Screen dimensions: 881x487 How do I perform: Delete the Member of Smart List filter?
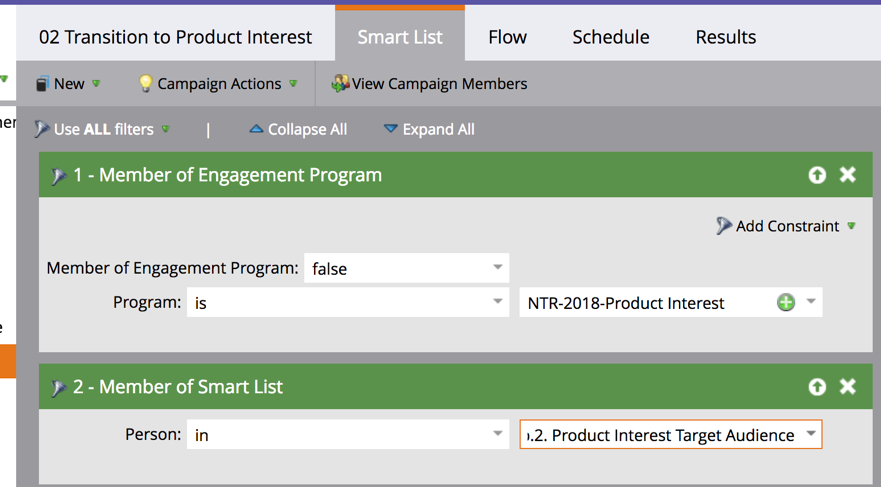(848, 387)
